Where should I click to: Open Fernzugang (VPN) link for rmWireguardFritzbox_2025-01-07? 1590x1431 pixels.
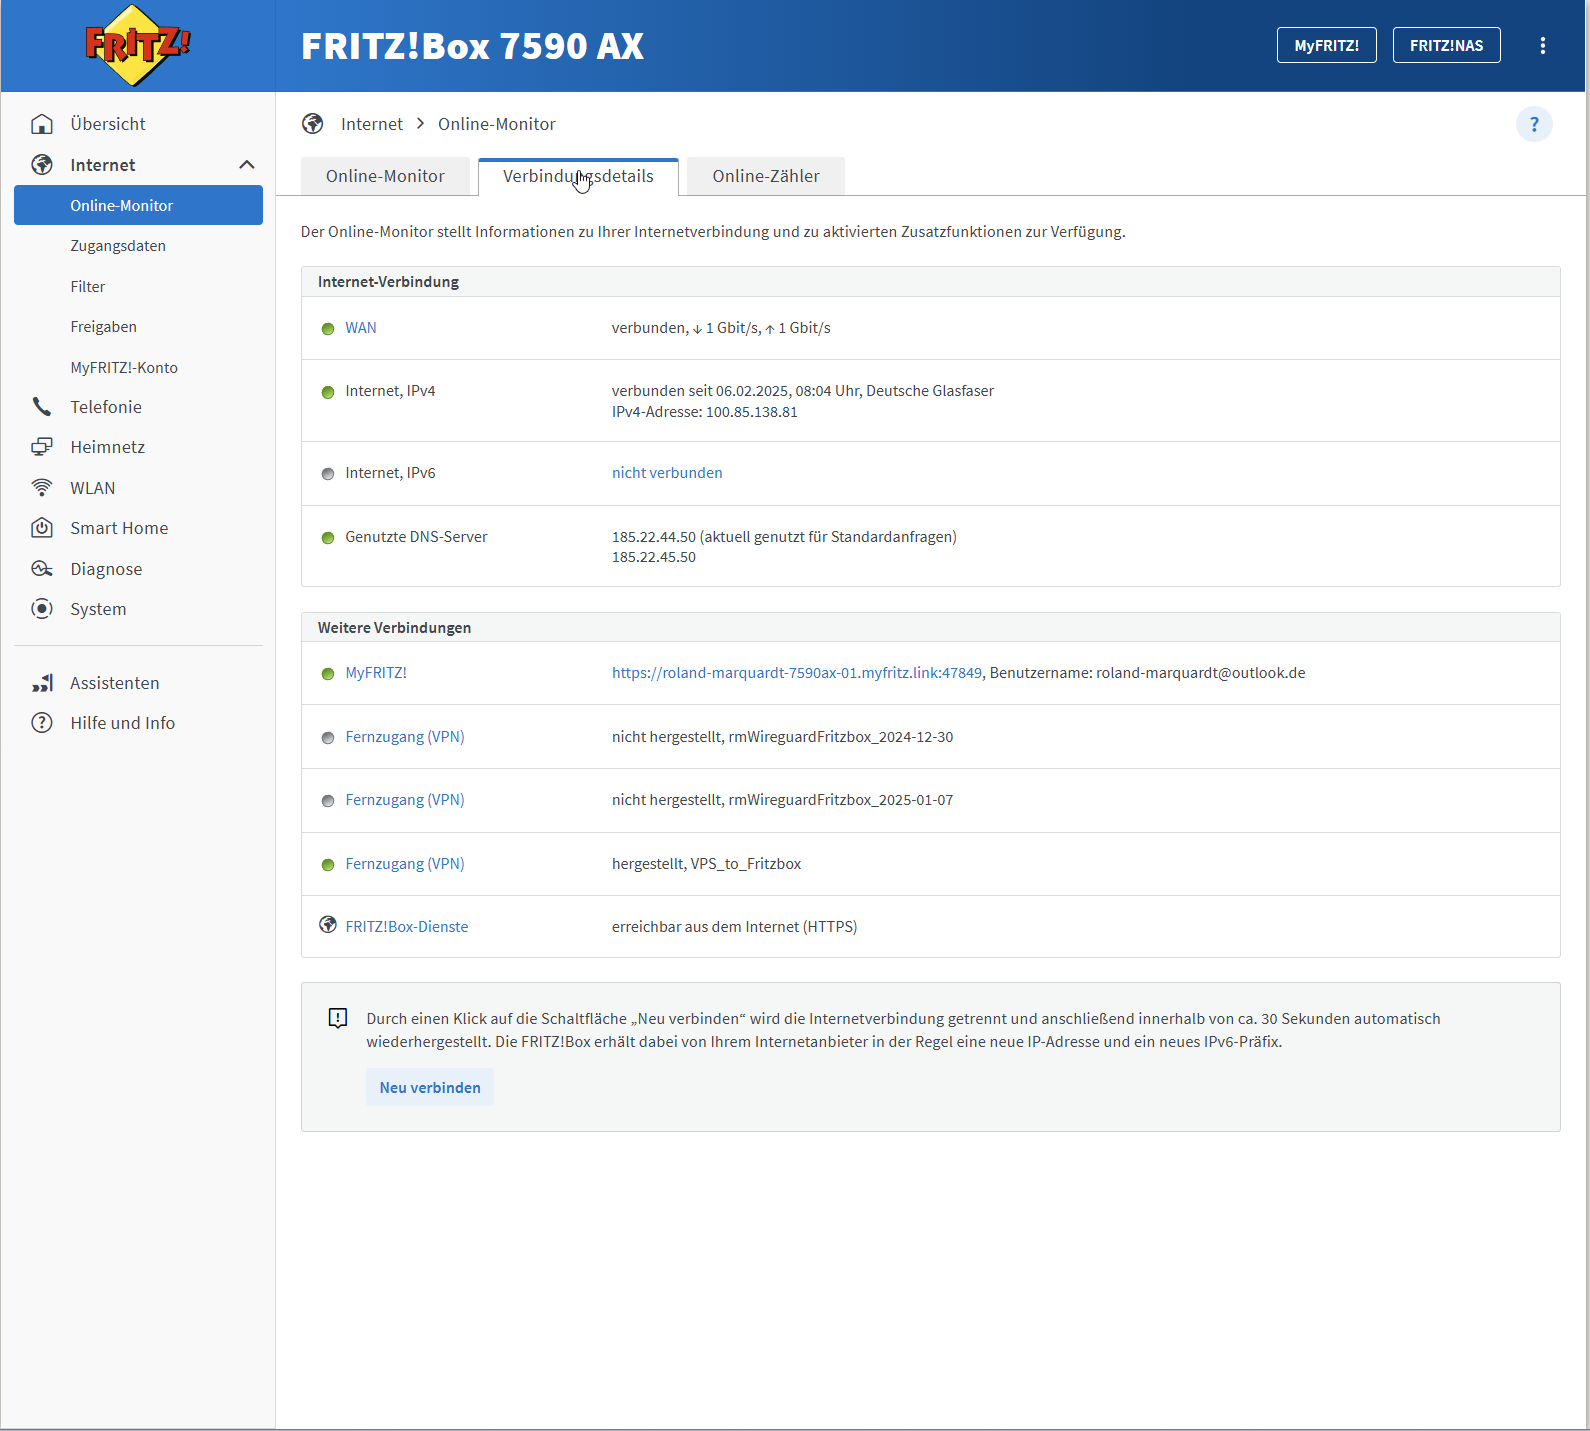pos(405,800)
